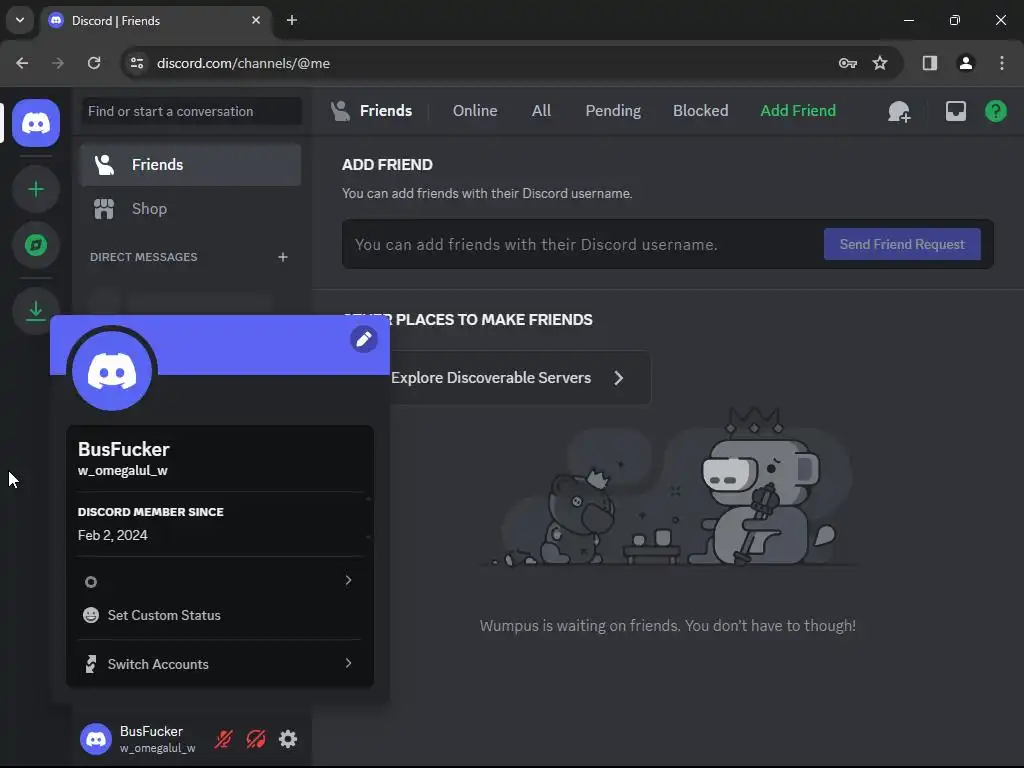Switch to the Blocked tab
The height and width of the screenshot is (768, 1024).
tap(701, 111)
